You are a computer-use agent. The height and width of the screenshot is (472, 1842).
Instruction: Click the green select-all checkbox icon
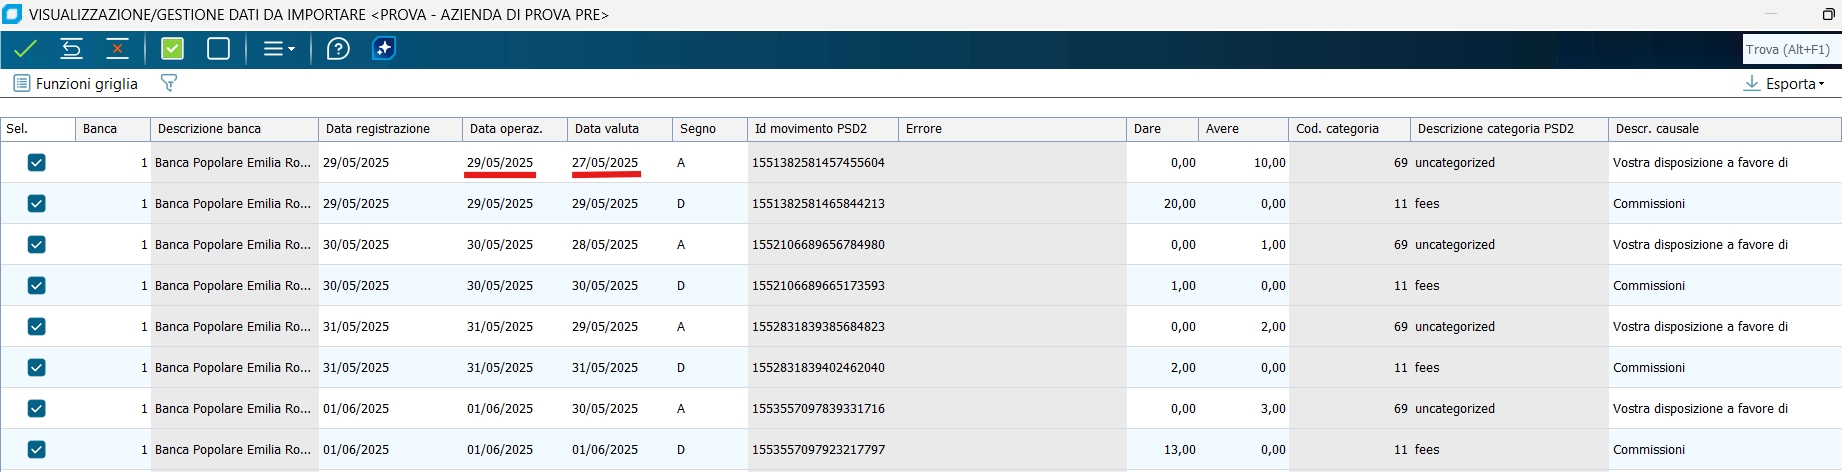(x=172, y=49)
